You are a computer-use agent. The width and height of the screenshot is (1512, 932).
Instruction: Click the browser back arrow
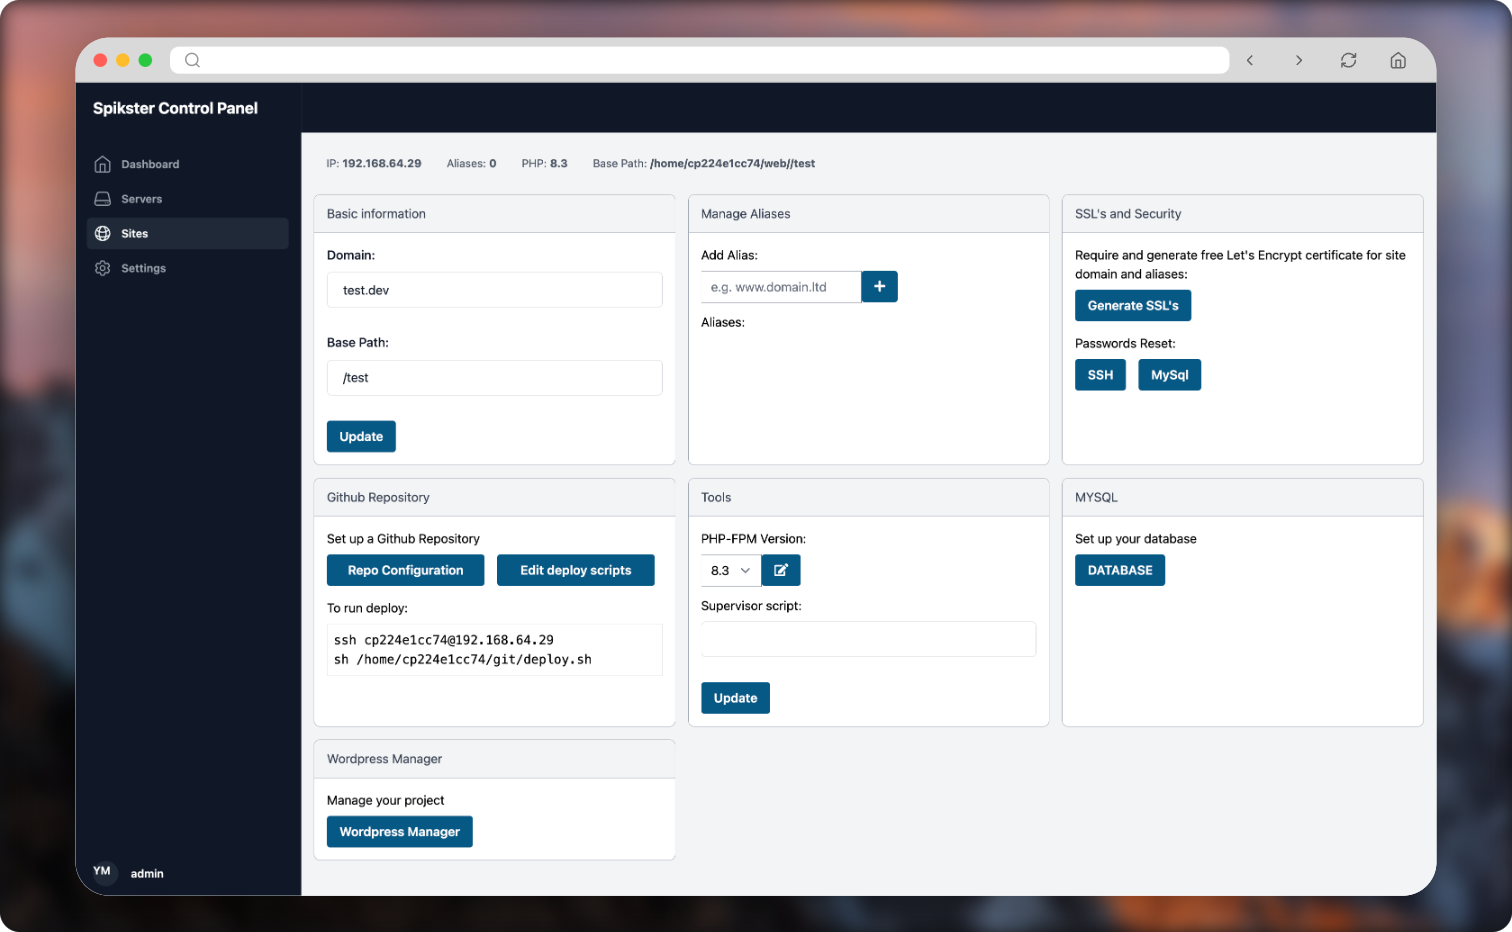point(1250,61)
